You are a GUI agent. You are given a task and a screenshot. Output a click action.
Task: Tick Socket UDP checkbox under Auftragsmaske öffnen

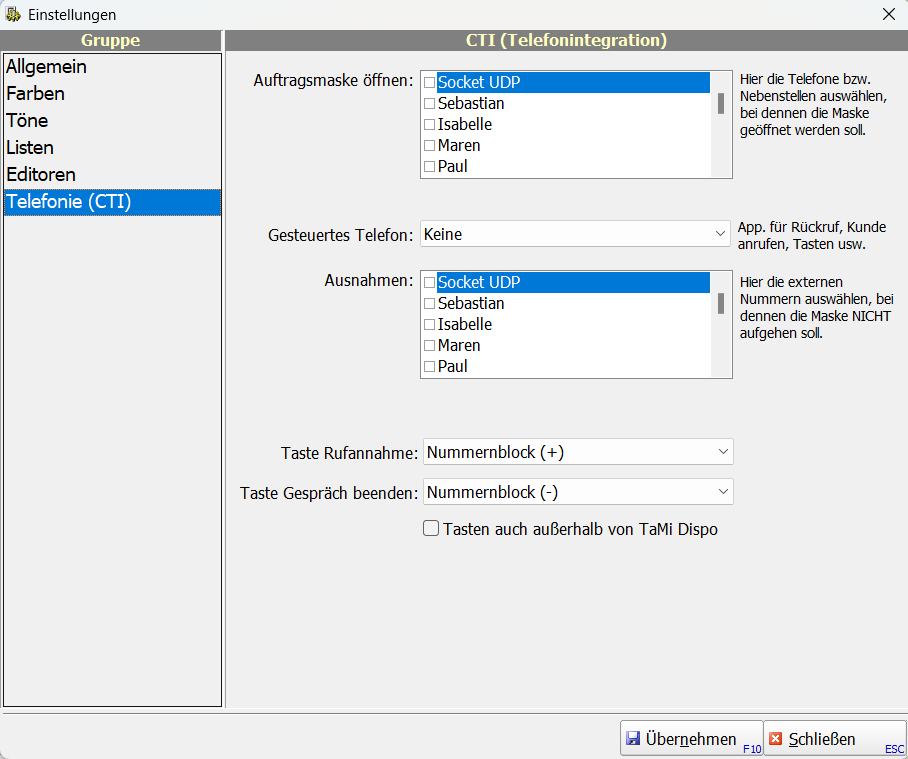pyautogui.click(x=429, y=83)
